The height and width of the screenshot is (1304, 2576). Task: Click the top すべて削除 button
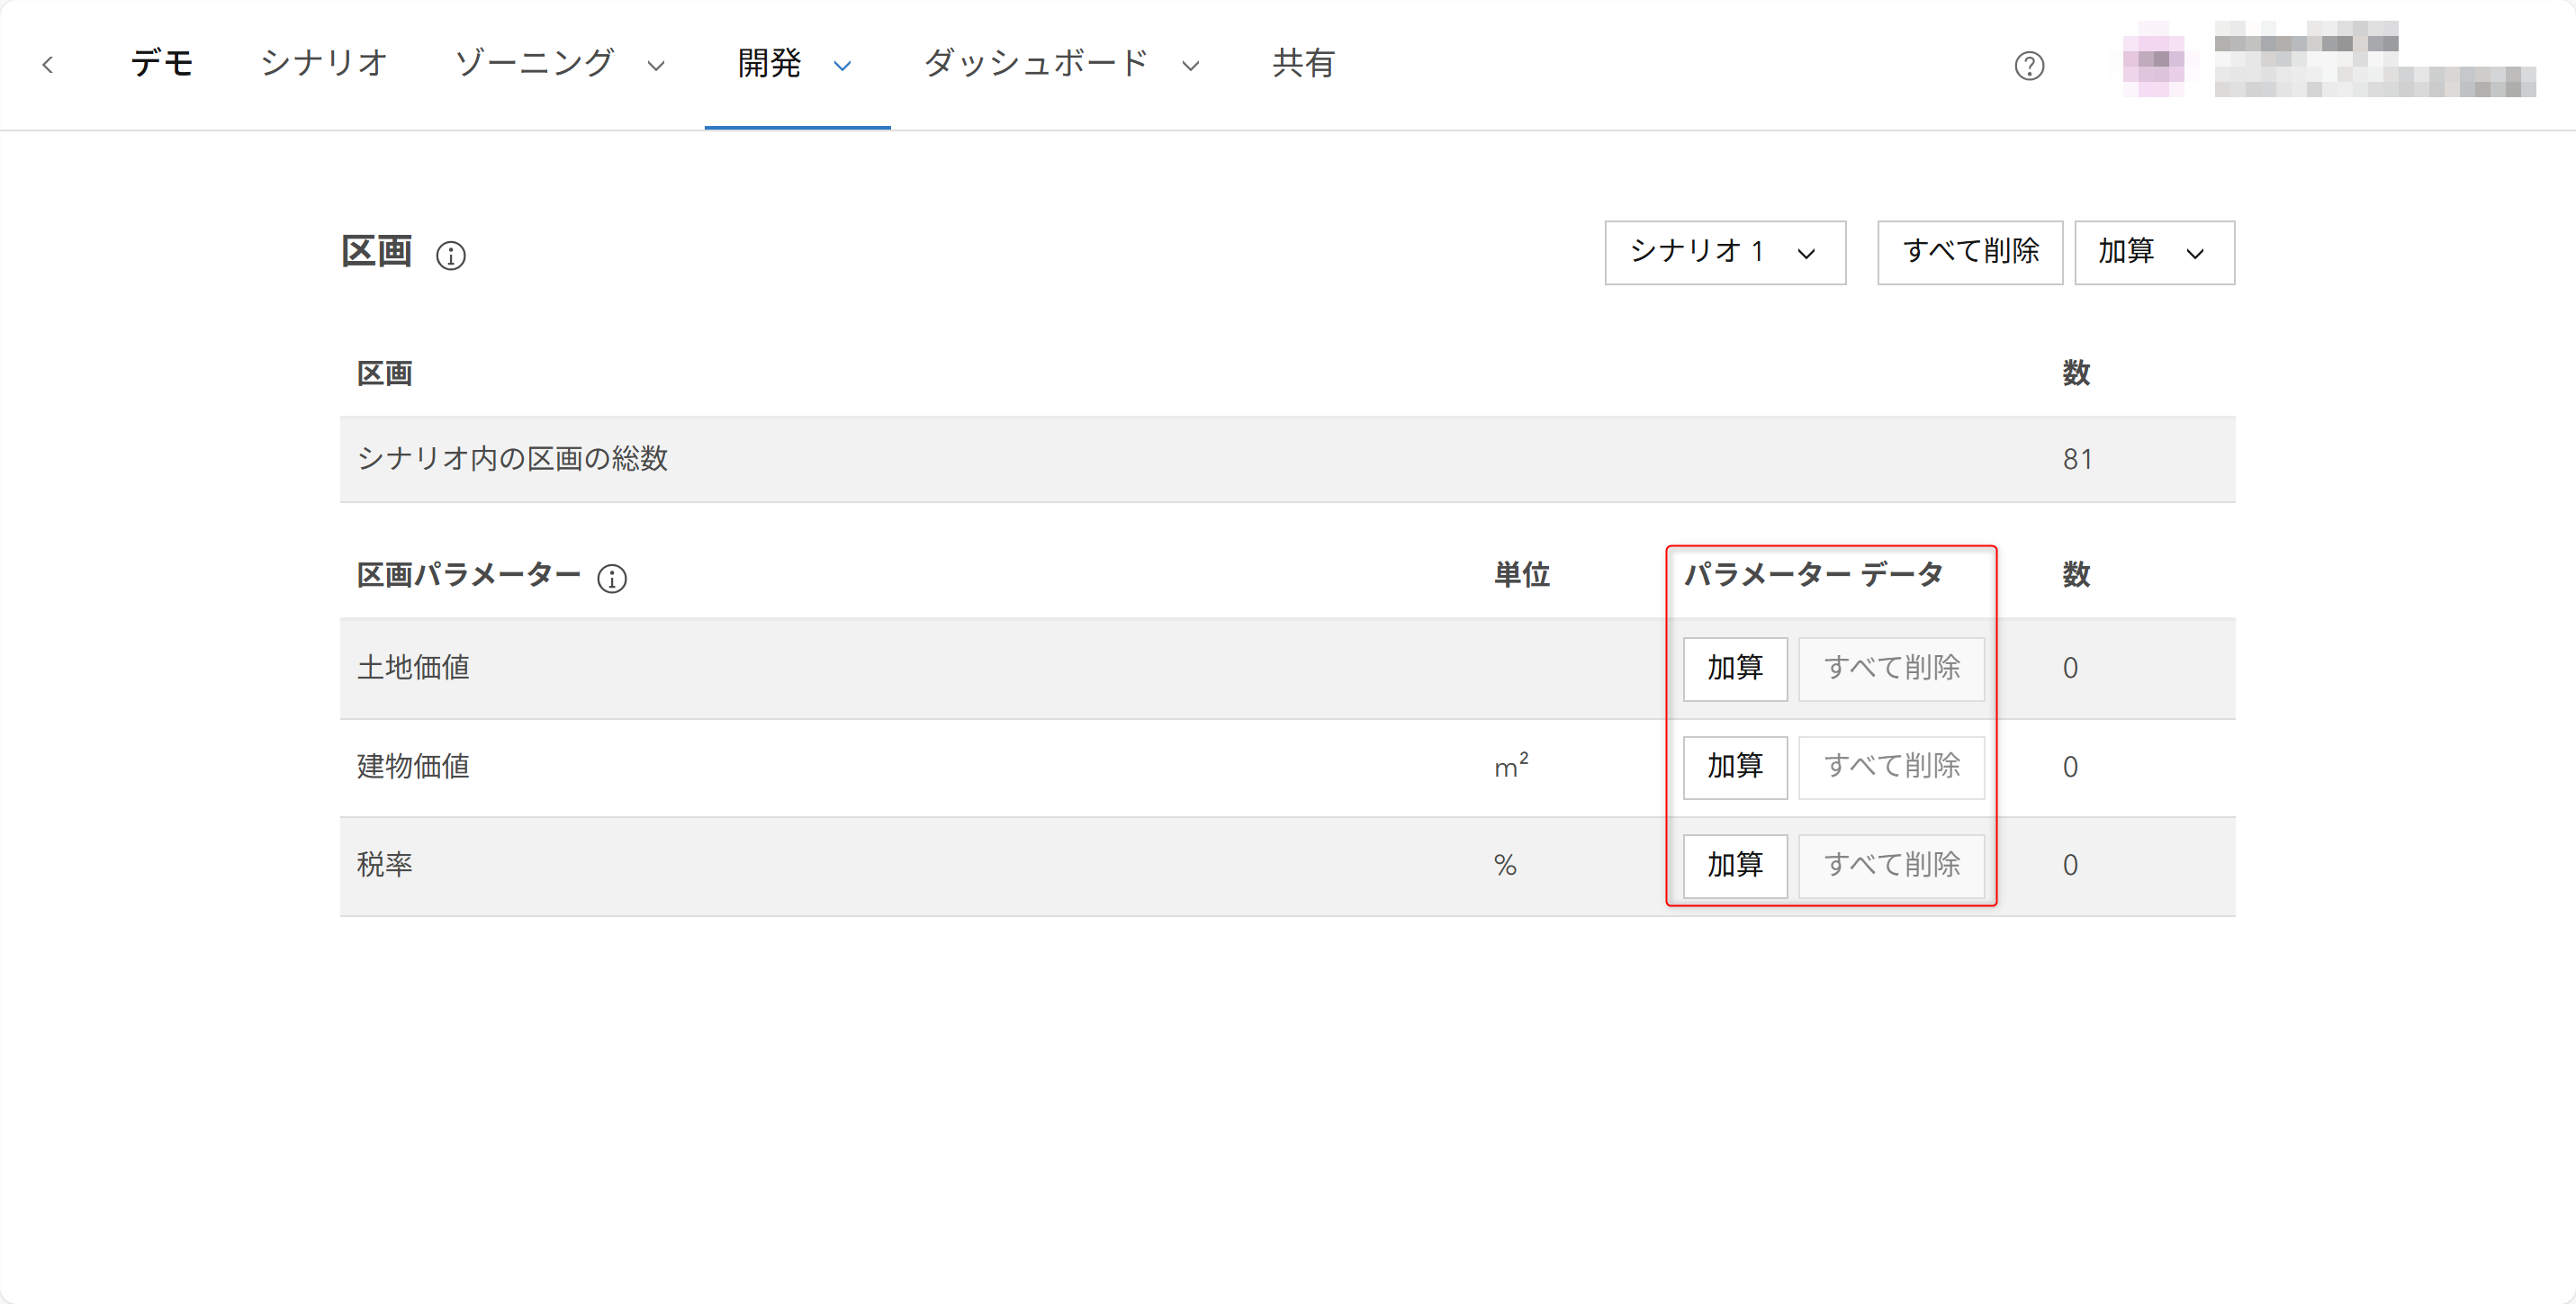click(x=1969, y=253)
